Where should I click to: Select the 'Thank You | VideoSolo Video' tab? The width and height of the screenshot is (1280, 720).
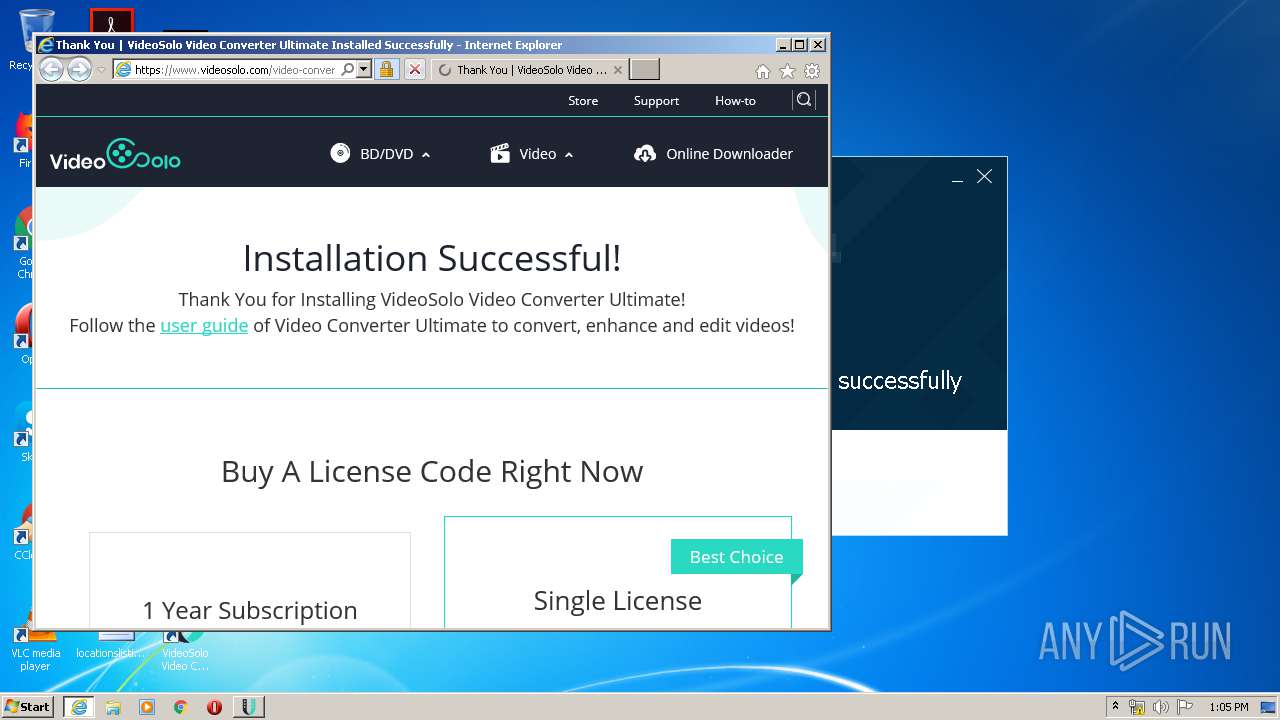click(x=530, y=70)
